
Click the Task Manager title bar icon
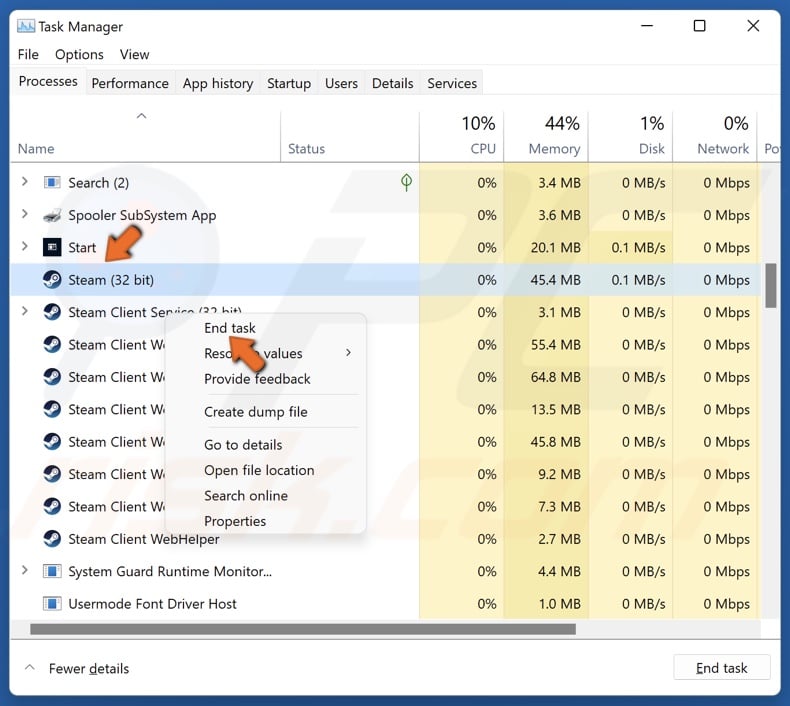(26, 26)
